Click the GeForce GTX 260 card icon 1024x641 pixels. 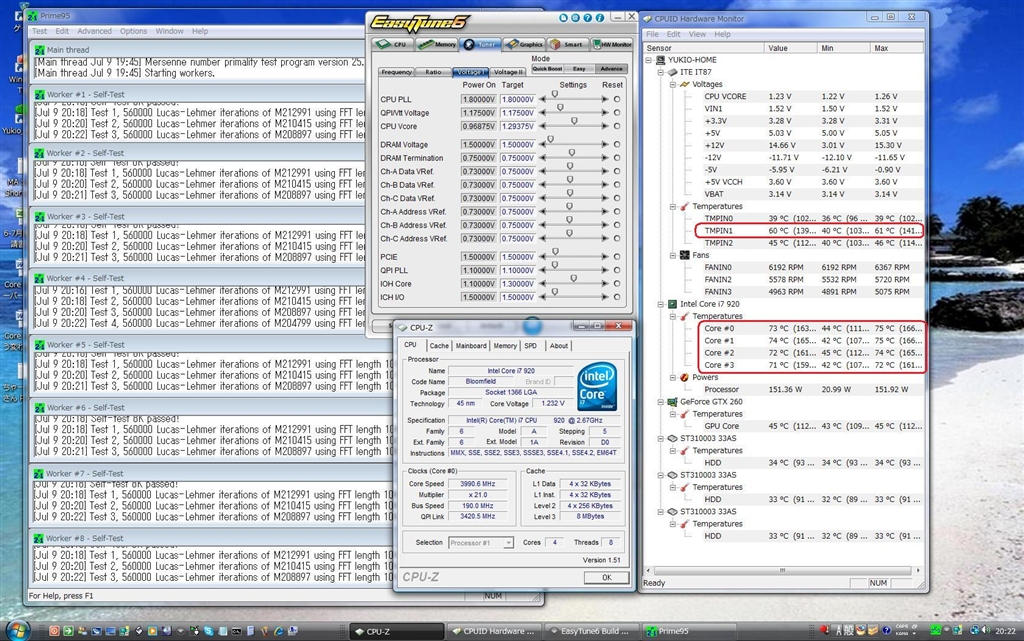[672, 402]
